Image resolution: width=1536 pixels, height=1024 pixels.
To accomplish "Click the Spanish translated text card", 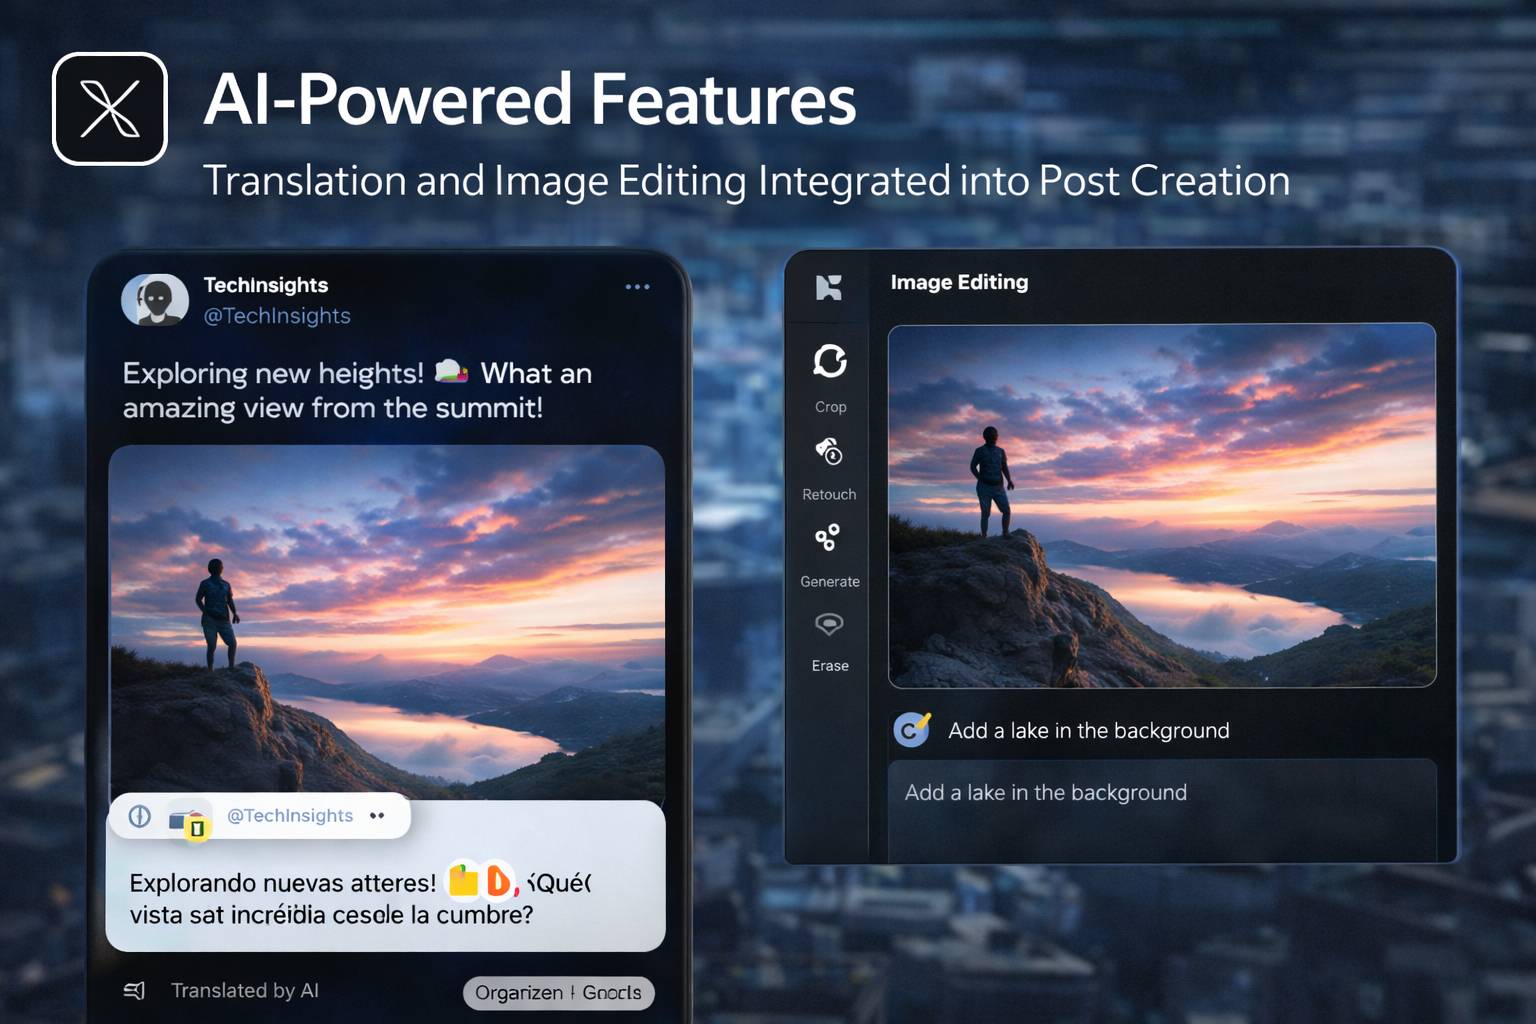I will 385,898.
